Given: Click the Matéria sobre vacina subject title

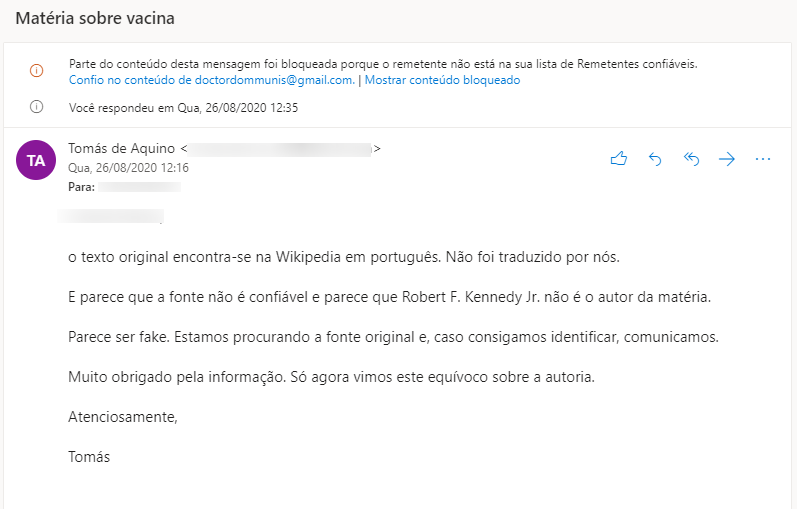Looking at the screenshot, I should point(95,18).
